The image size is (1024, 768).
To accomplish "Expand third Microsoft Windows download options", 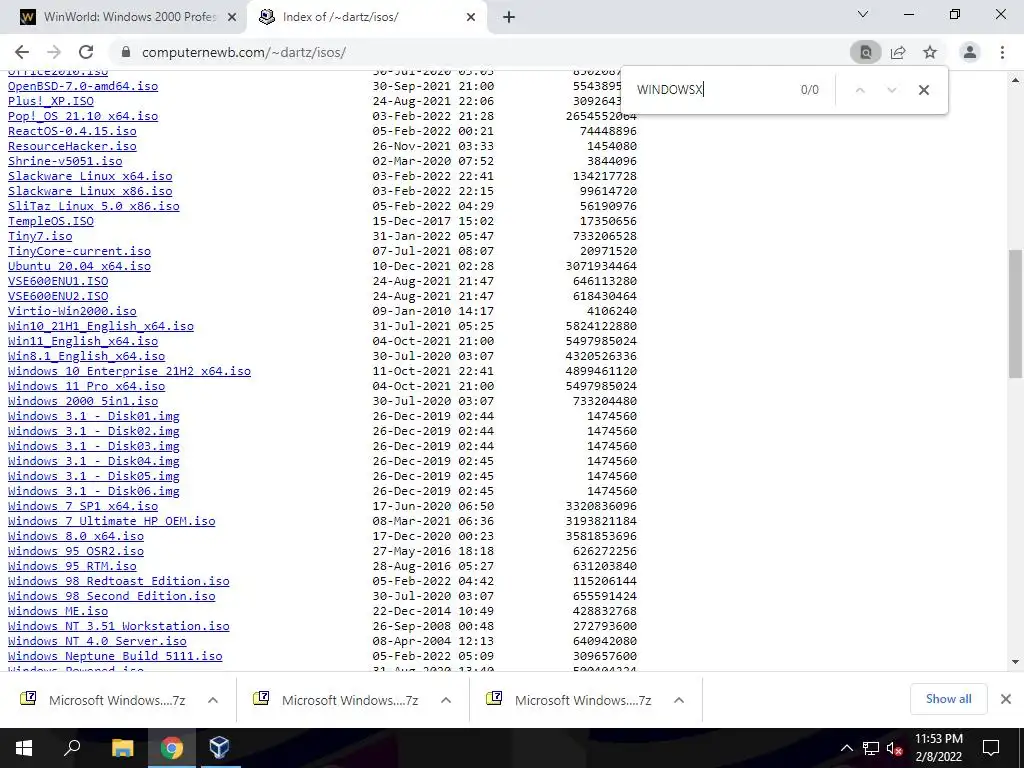I will click(x=679, y=700).
